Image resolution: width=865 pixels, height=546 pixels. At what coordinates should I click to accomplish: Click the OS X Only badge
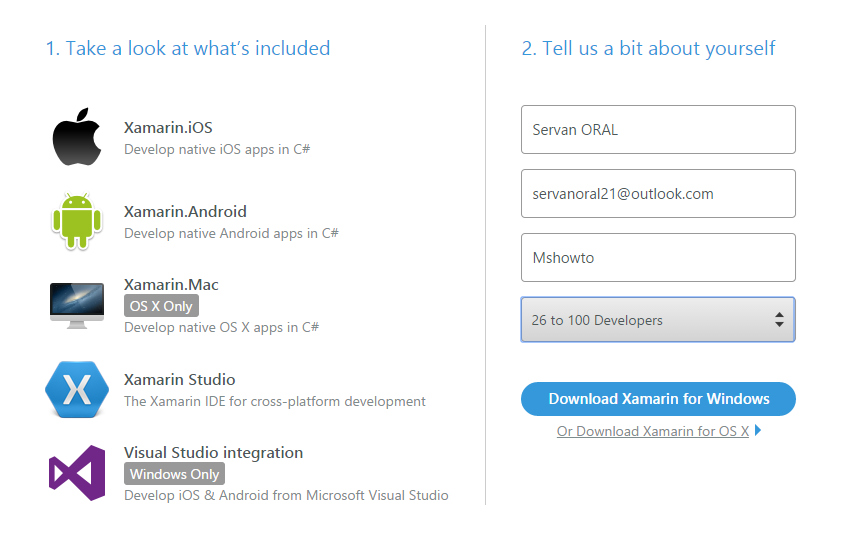point(161,306)
